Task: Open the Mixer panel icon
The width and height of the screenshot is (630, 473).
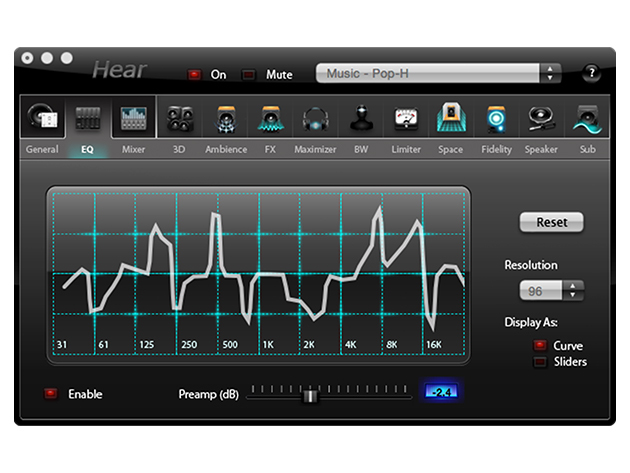Action: pyautogui.click(x=133, y=118)
